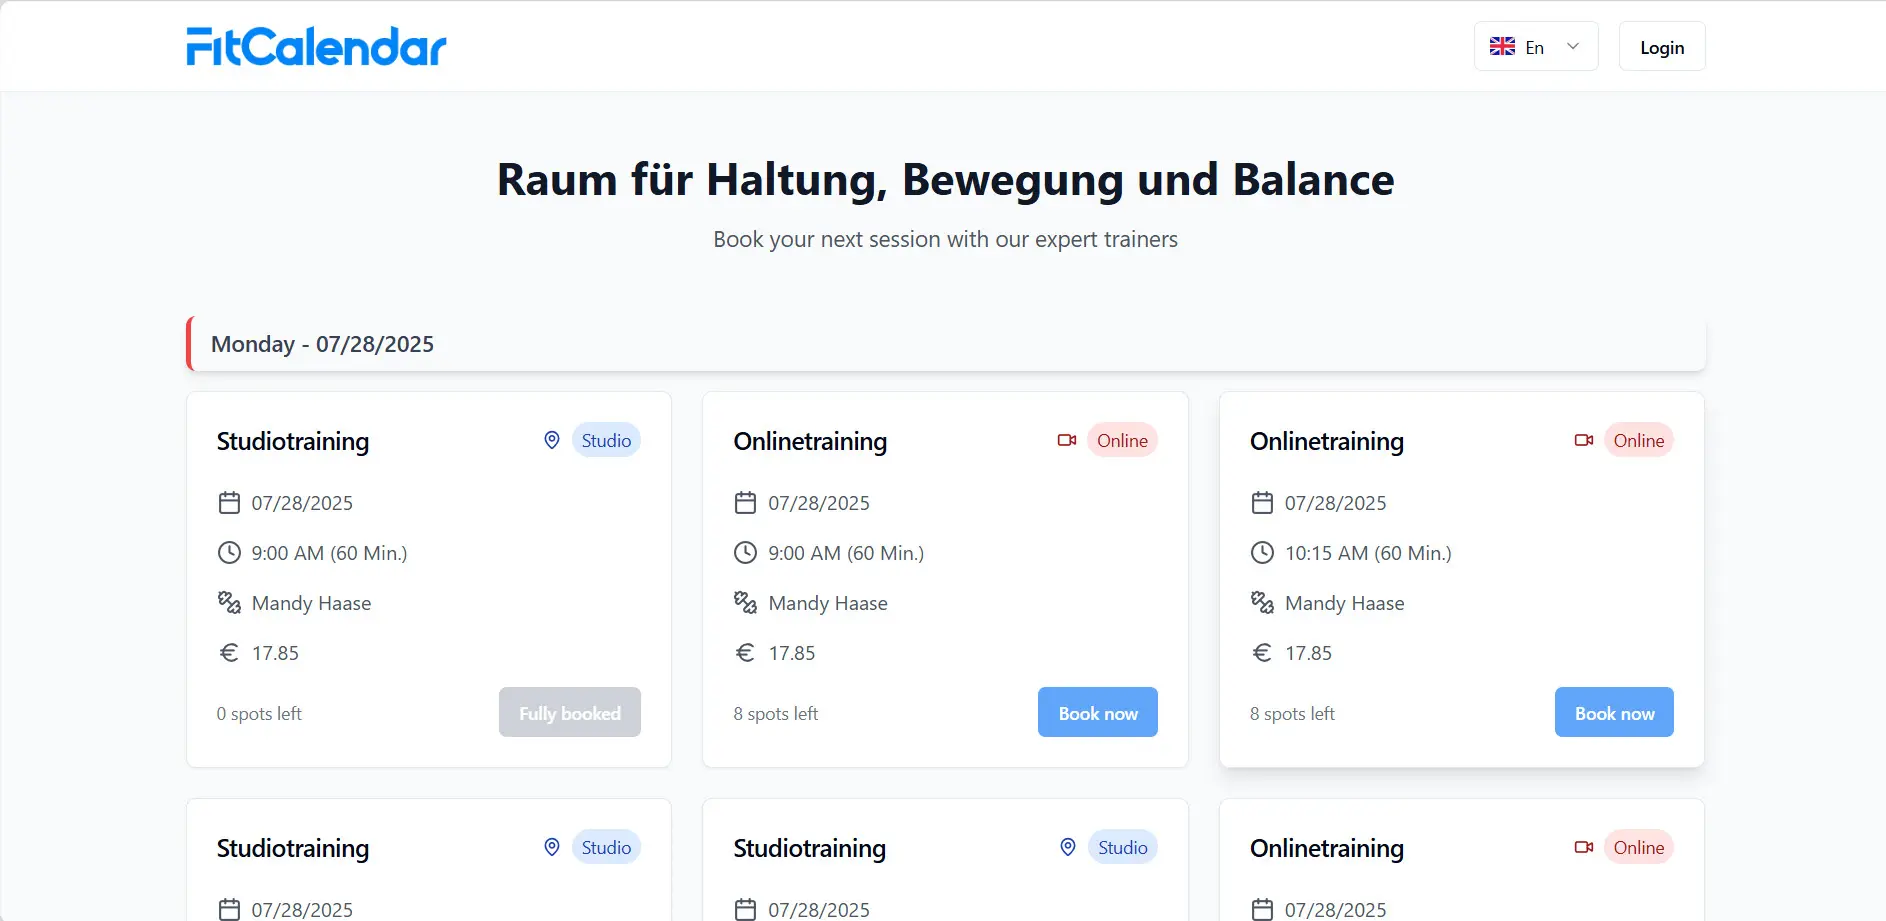Click "Book your next session with our expert trainers"
The height and width of the screenshot is (921, 1886).
pos(945,239)
